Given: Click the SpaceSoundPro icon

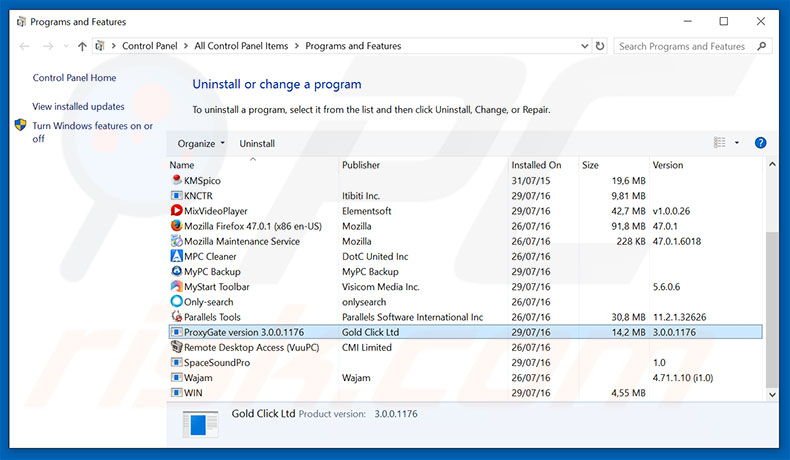Looking at the screenshot, I should click(x=176, y=362).
